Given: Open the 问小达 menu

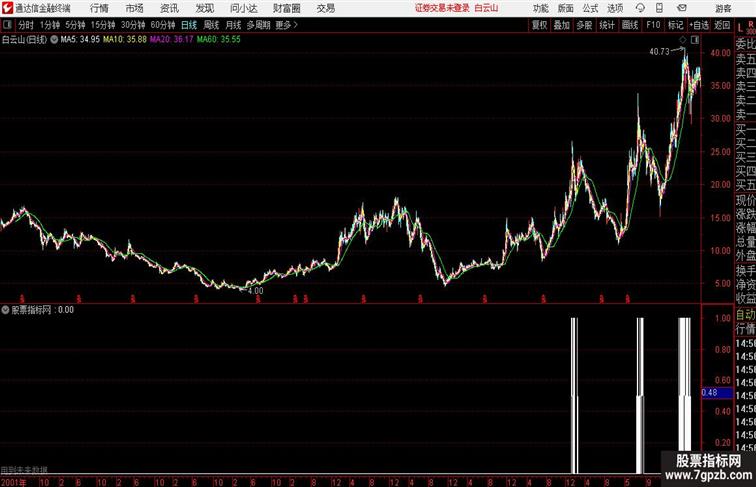Looking at the screenshot, I should [243, 8].
